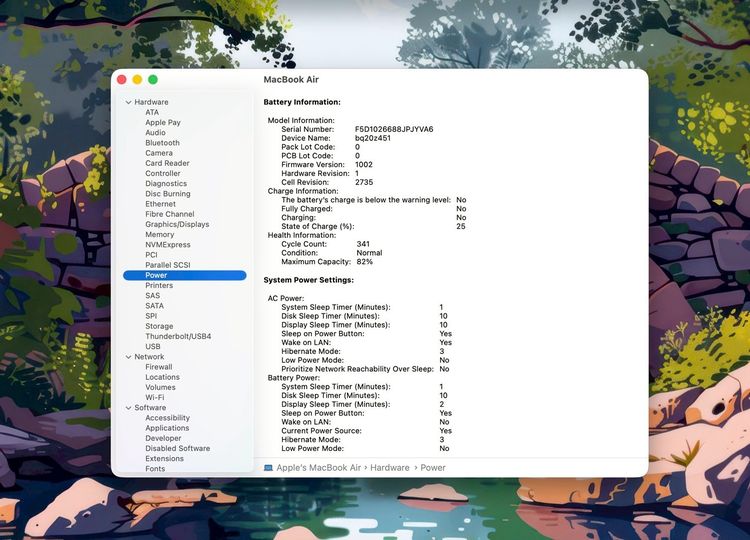Select Volumes under Network
The height and width of the screenshot is (540, 750).
(160, 387)
